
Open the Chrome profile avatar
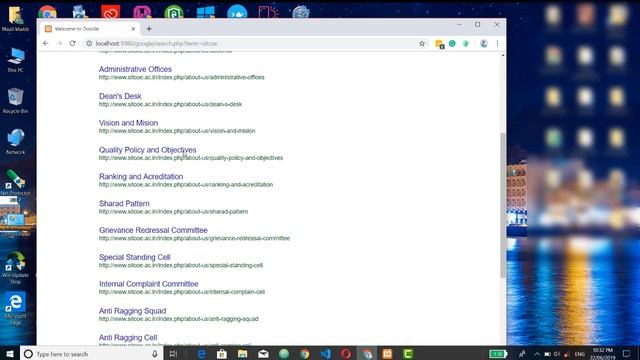484,43
